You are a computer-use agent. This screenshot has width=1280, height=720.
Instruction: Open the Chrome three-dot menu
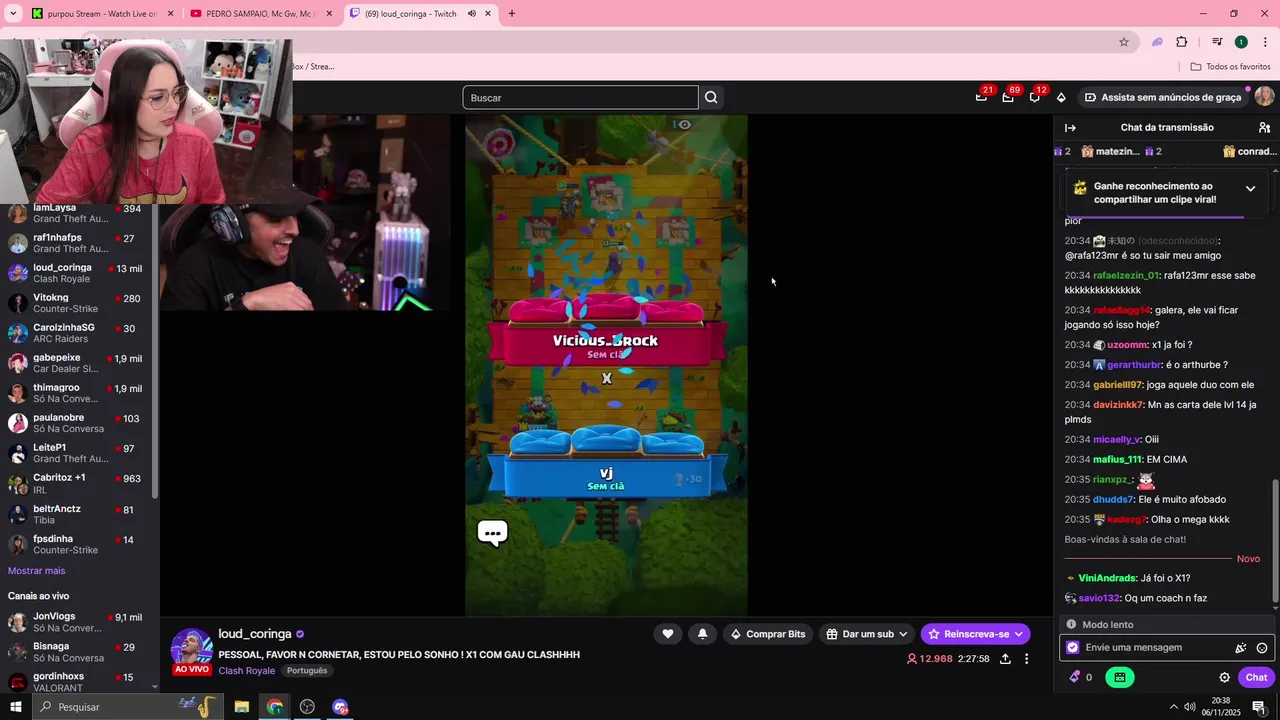coord(1265,42)
